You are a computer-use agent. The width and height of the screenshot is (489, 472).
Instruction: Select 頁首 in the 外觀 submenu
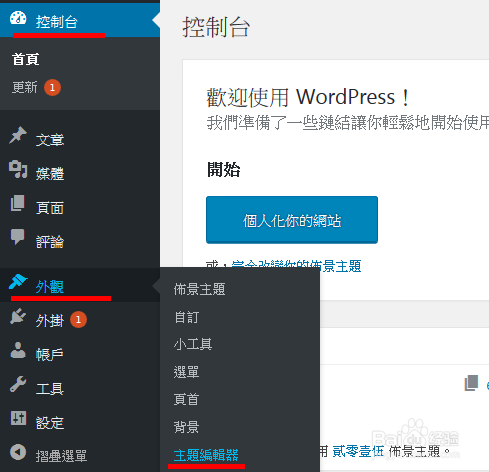[186, 399]
